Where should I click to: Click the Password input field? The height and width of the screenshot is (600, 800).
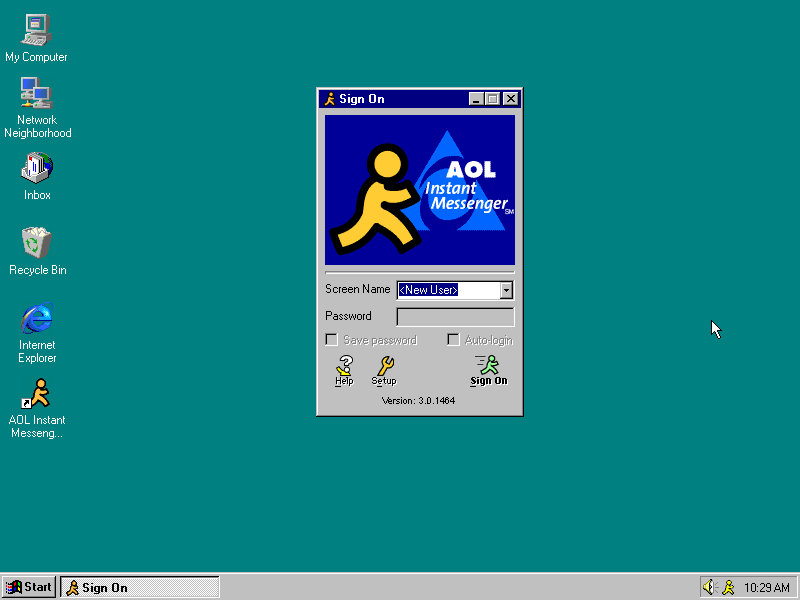point(455,317)
